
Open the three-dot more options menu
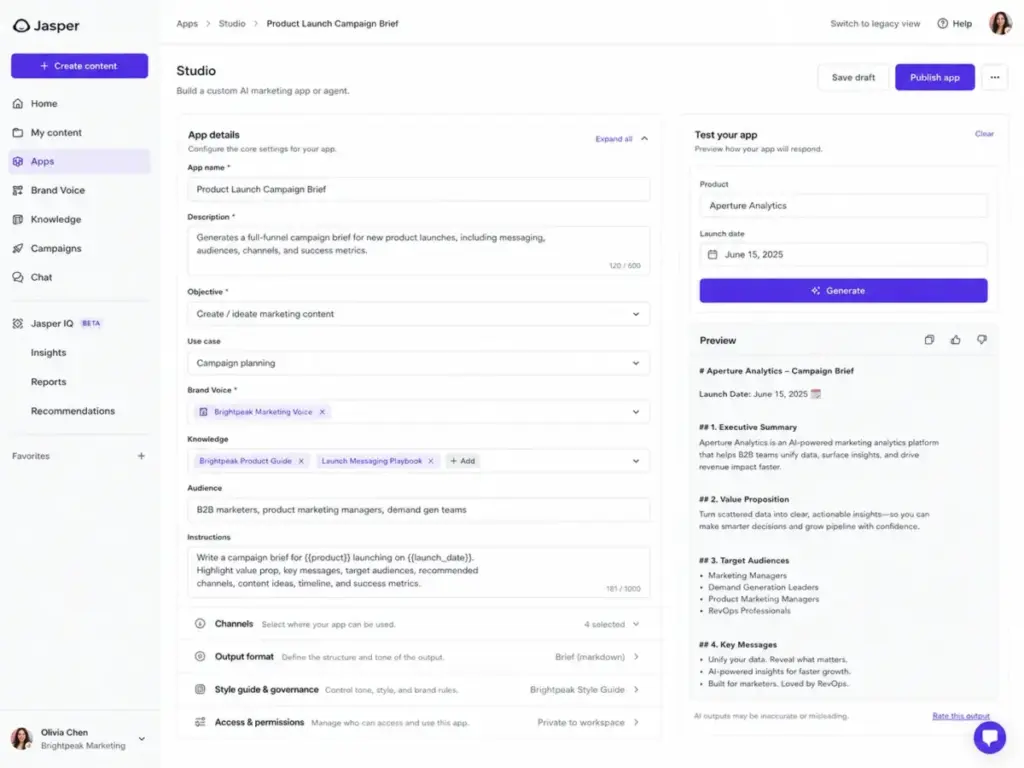coord(994,77)
